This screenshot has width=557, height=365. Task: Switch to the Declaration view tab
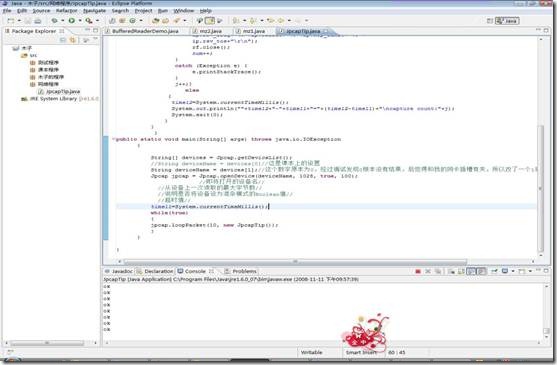pyautogui.click(x=155, y=271)
